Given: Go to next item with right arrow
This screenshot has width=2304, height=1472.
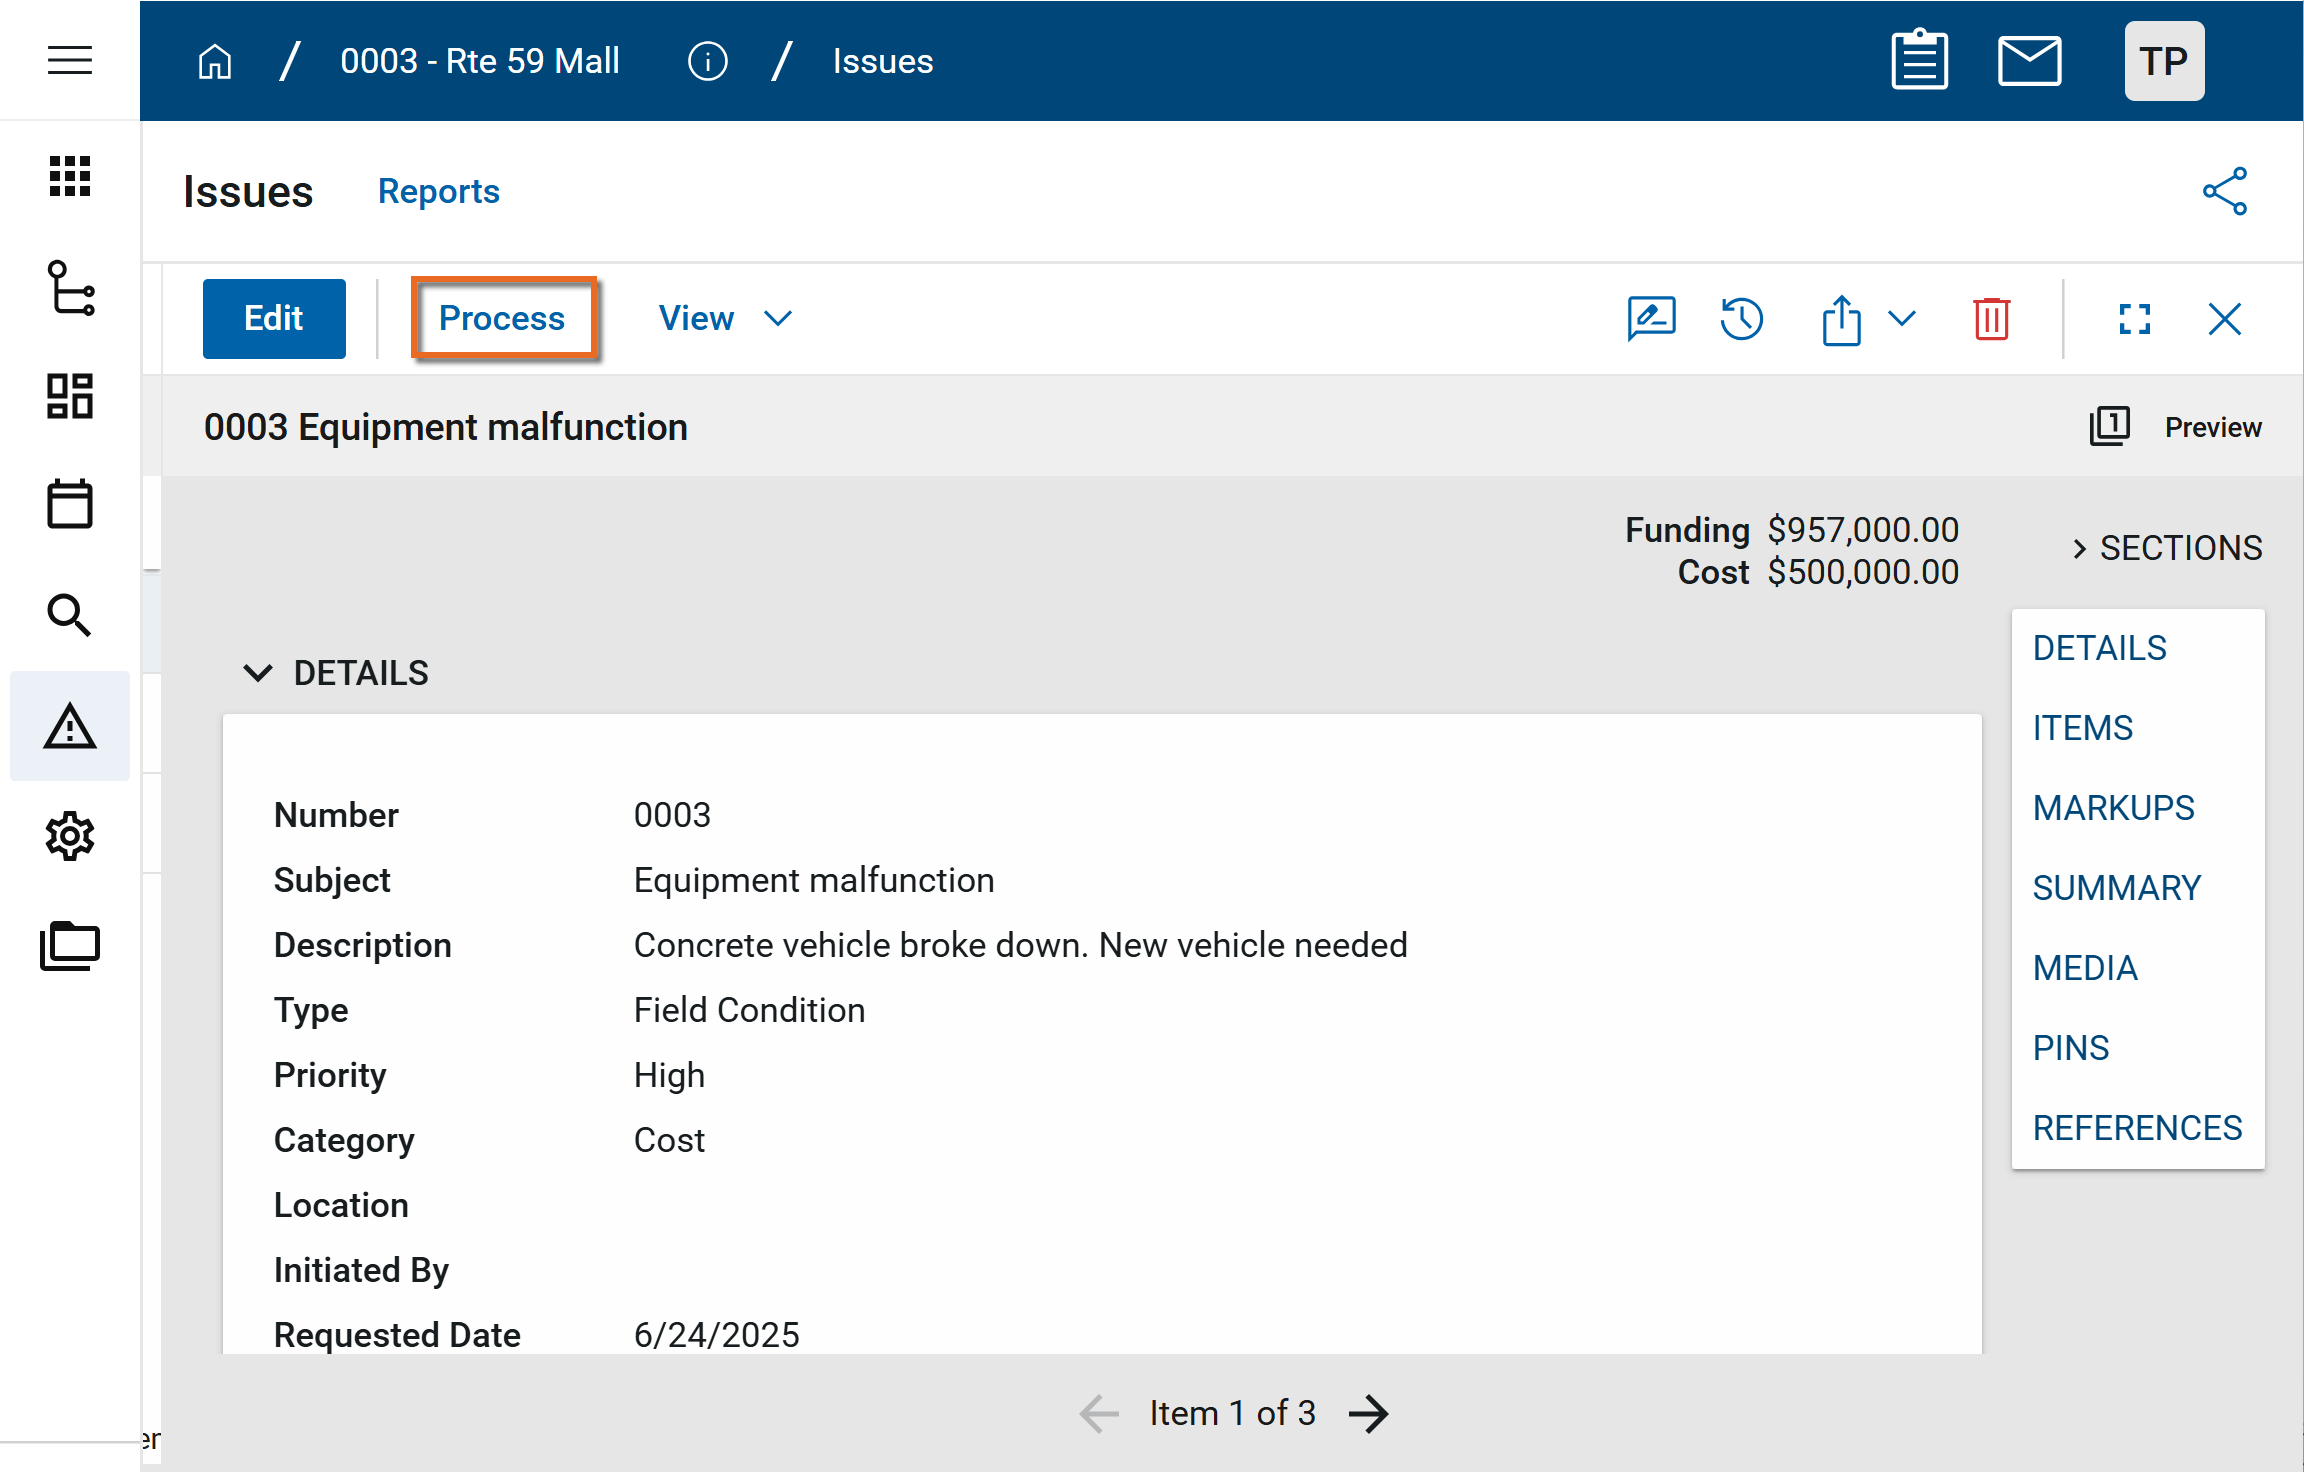Looking at the screenshot, I should (1369, 1413).
